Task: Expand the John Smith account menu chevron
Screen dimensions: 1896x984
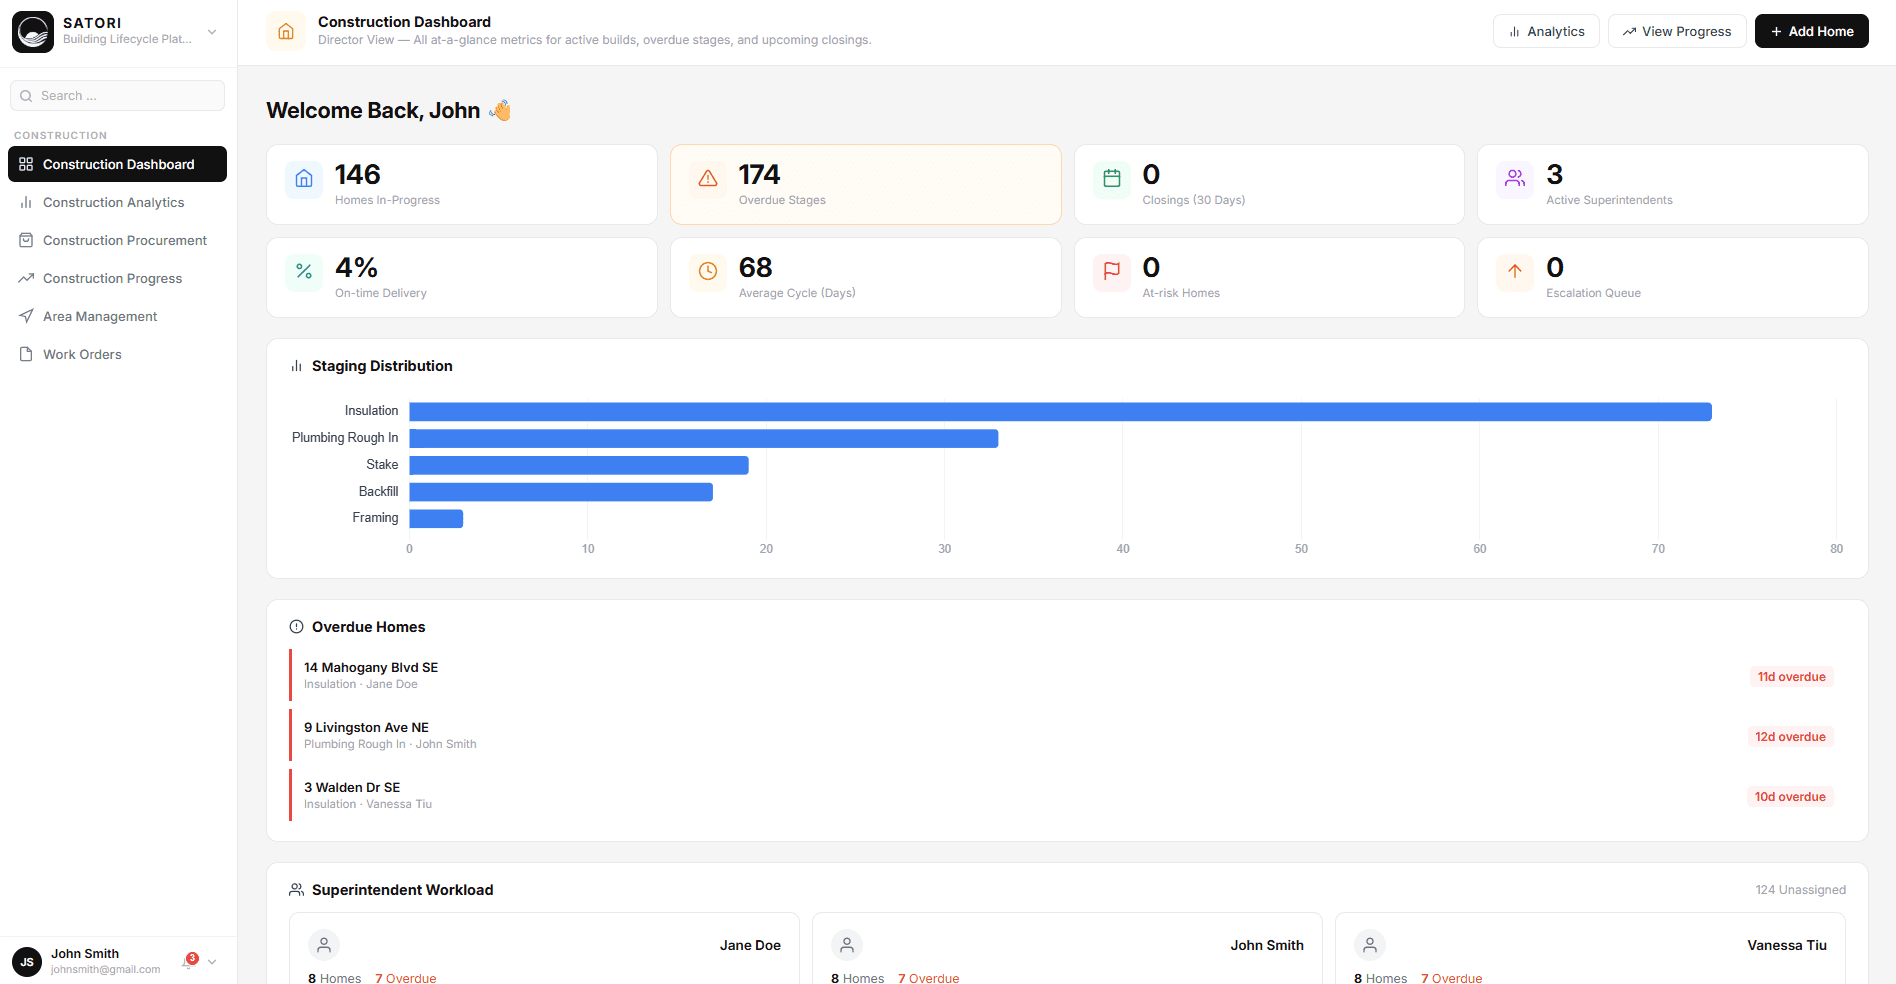Action: click(x=212, y=962)
